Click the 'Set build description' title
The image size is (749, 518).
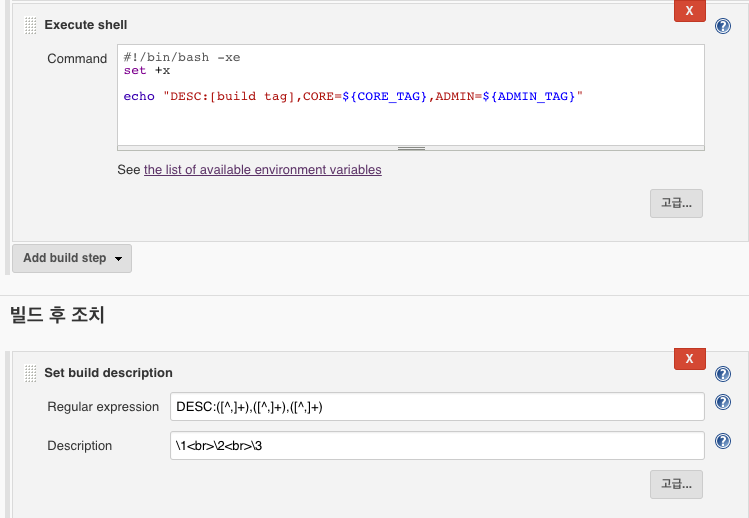click(x=108, y=373)
